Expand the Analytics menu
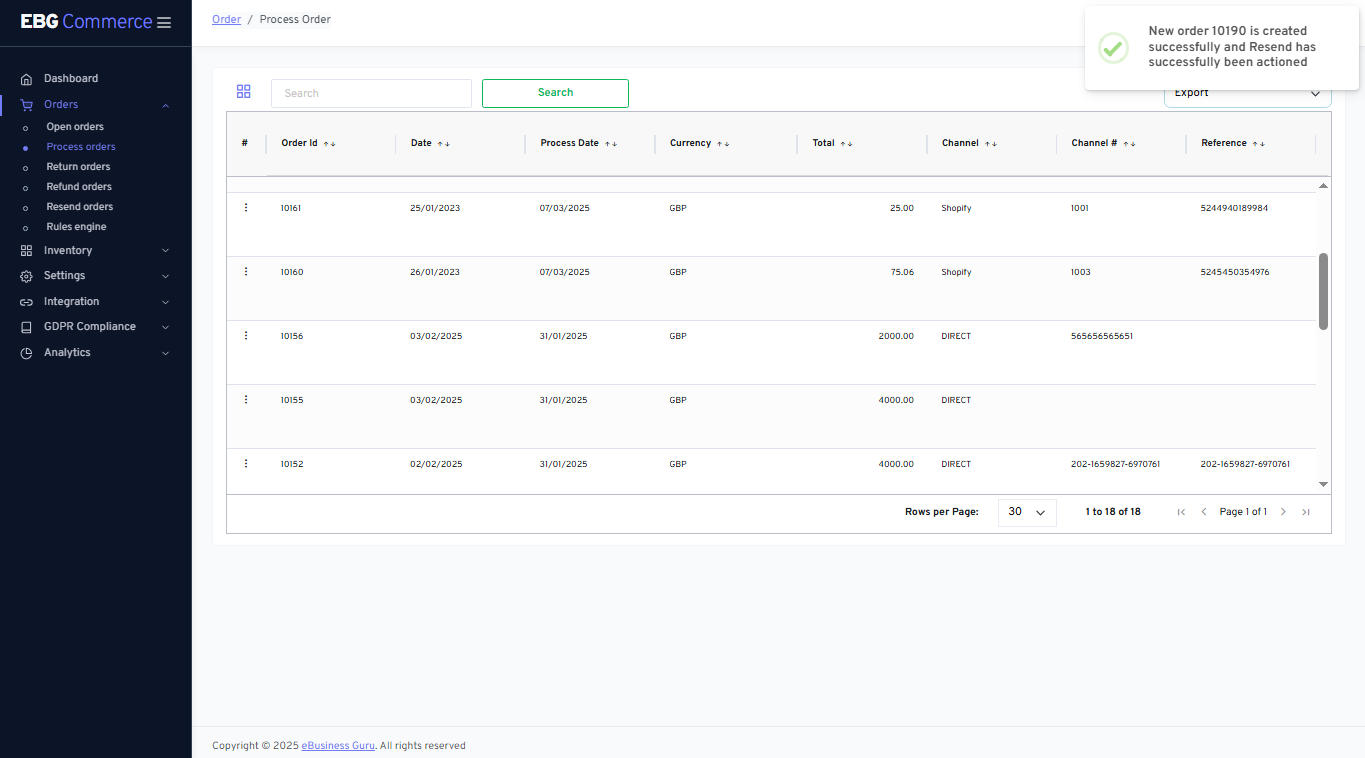This screenshot has height=758, width=1365. (x=95, y=353)
